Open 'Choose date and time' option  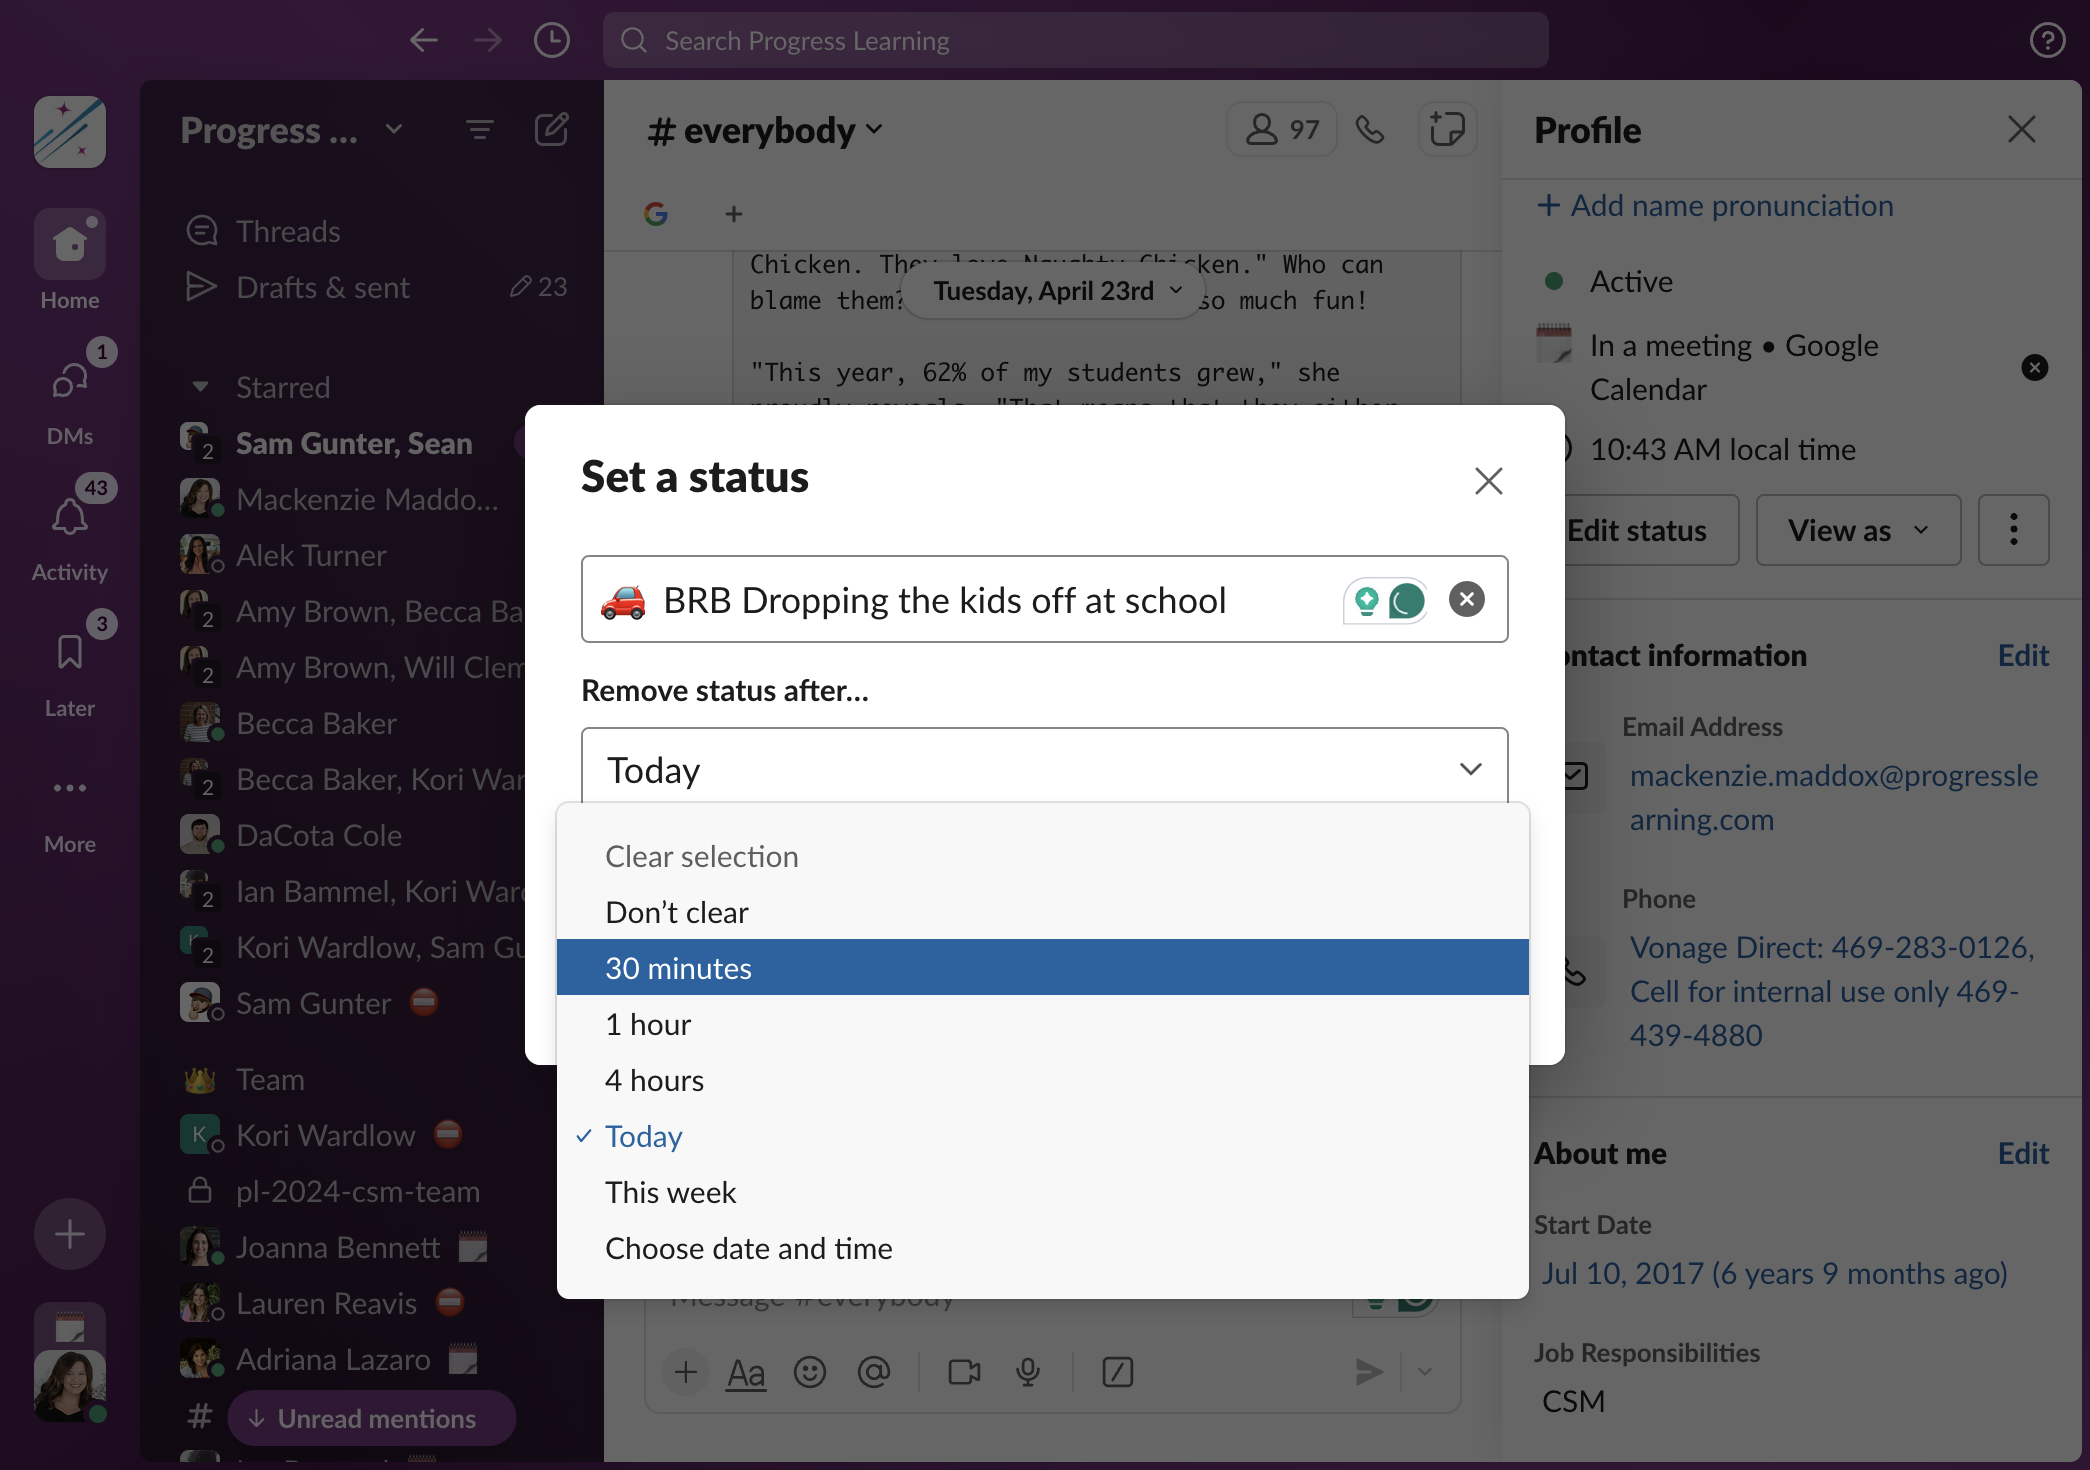point(1042,1248)
